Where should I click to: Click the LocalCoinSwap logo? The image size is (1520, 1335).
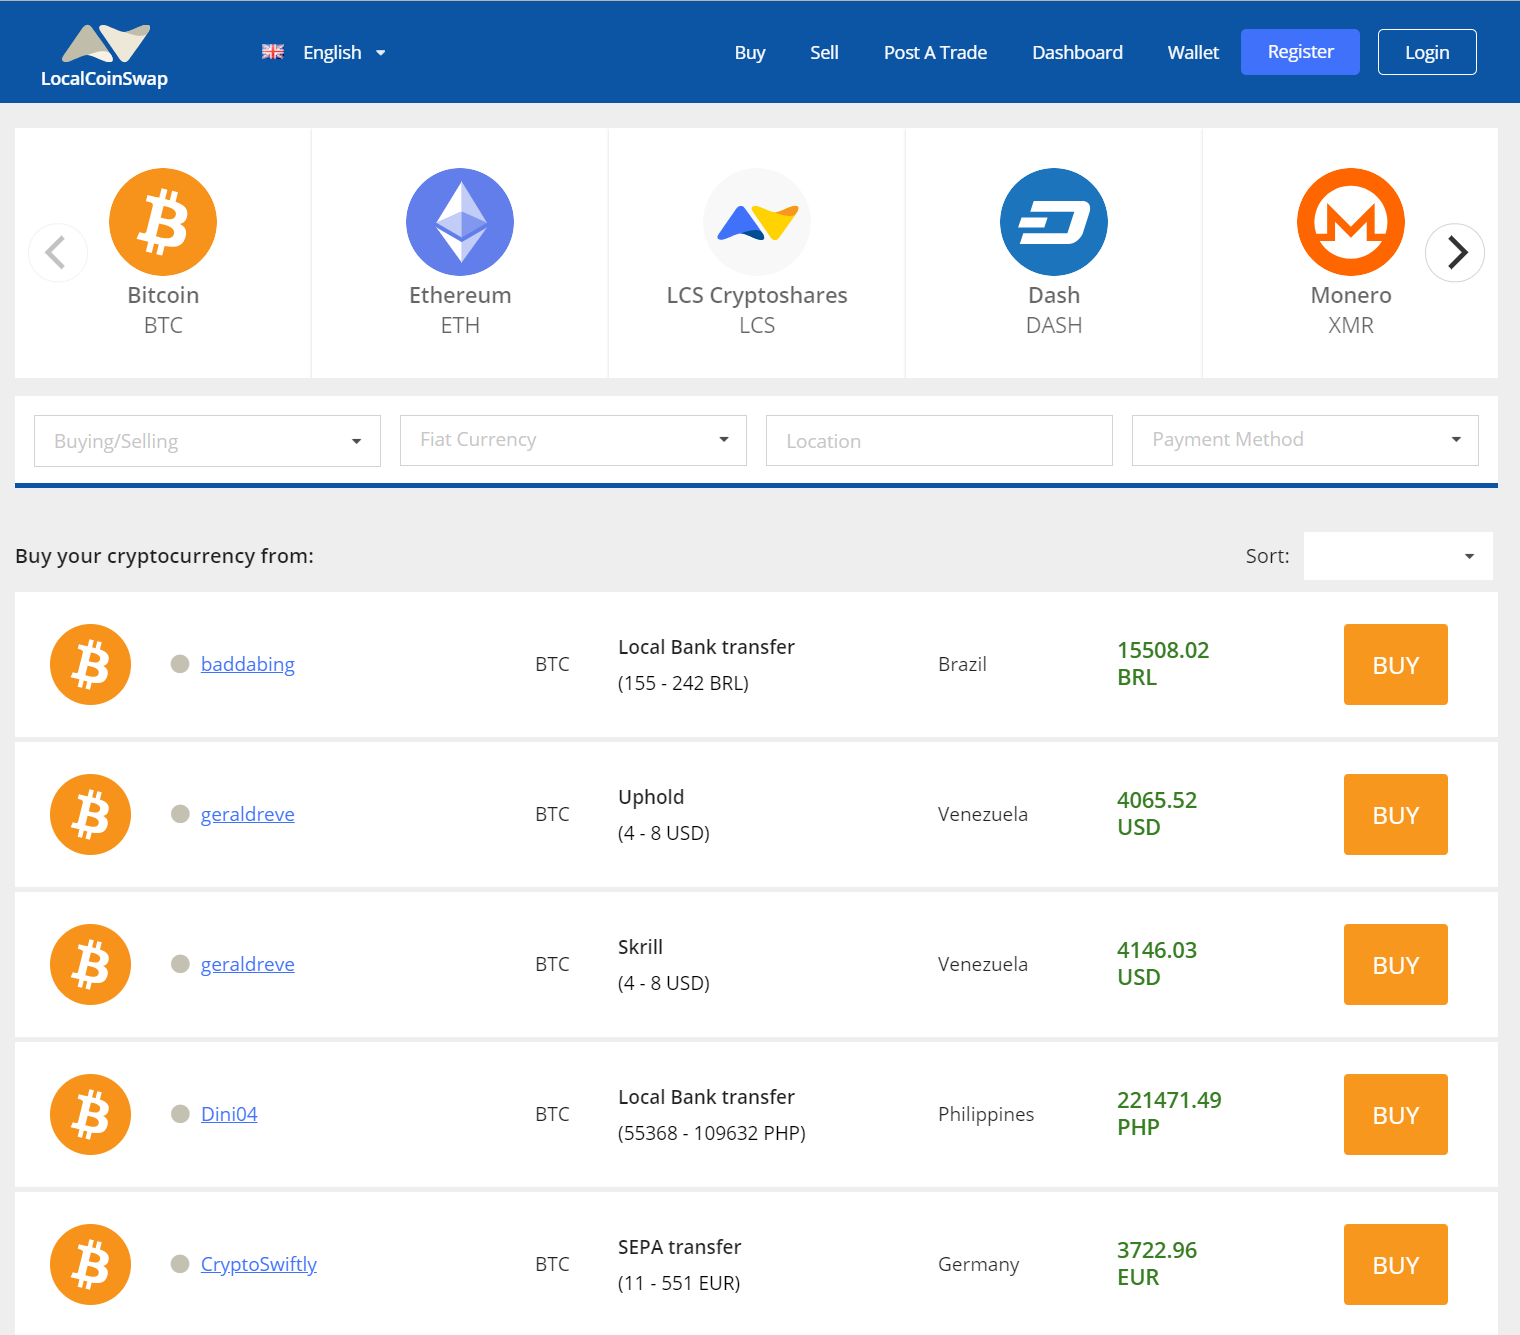tap(104, 52)
